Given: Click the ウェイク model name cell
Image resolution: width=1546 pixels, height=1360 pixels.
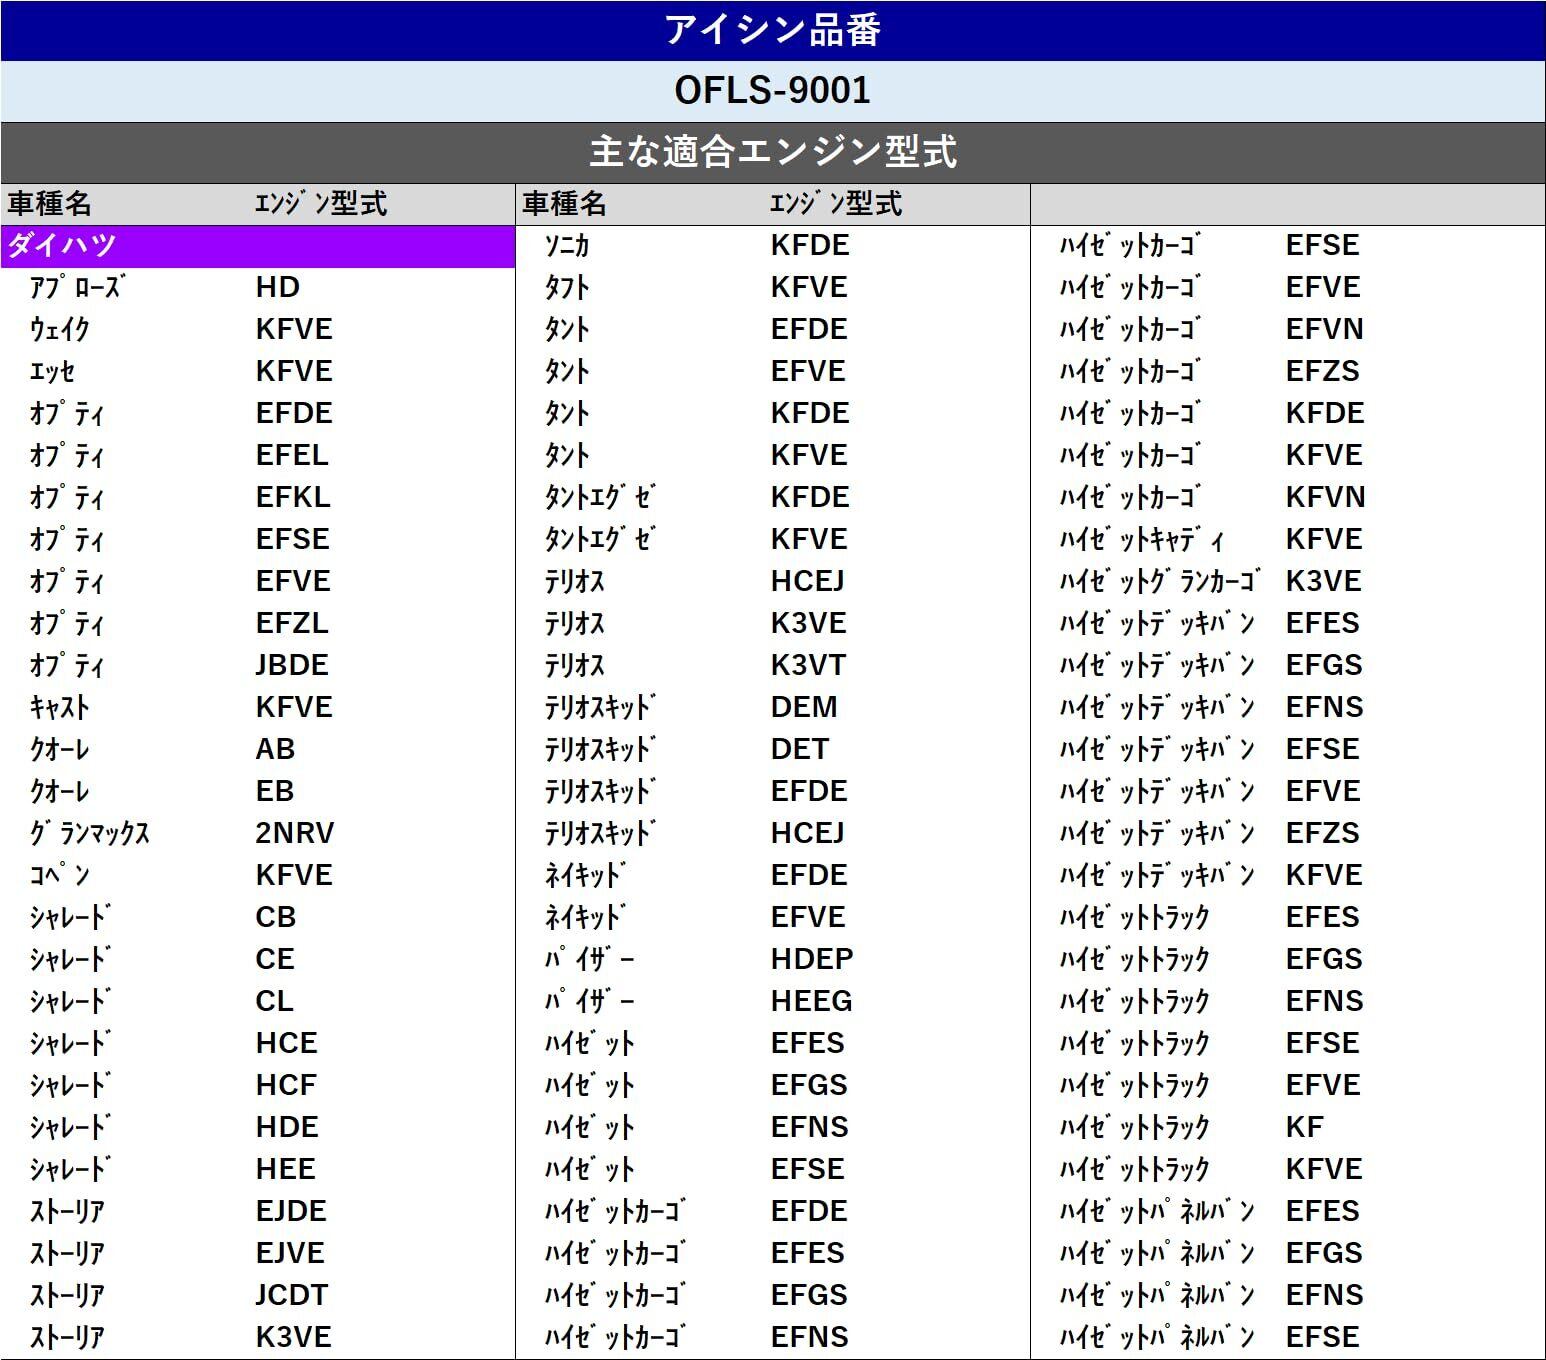Looking at the screenshot, I should click(60, 330).
